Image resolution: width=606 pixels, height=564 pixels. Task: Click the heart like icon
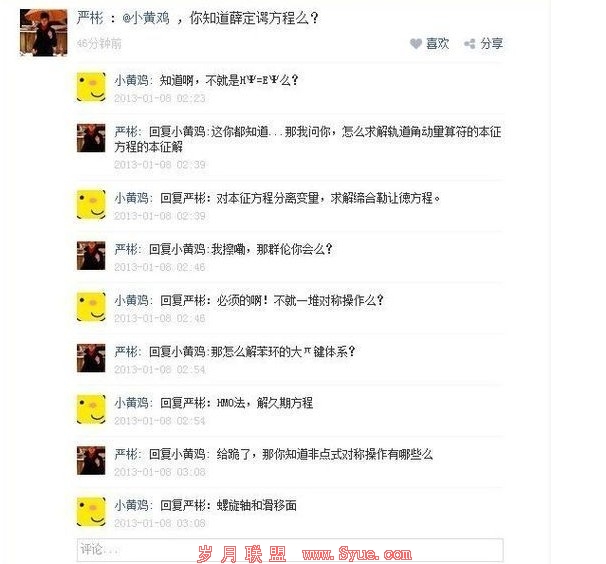coord(416,44)
